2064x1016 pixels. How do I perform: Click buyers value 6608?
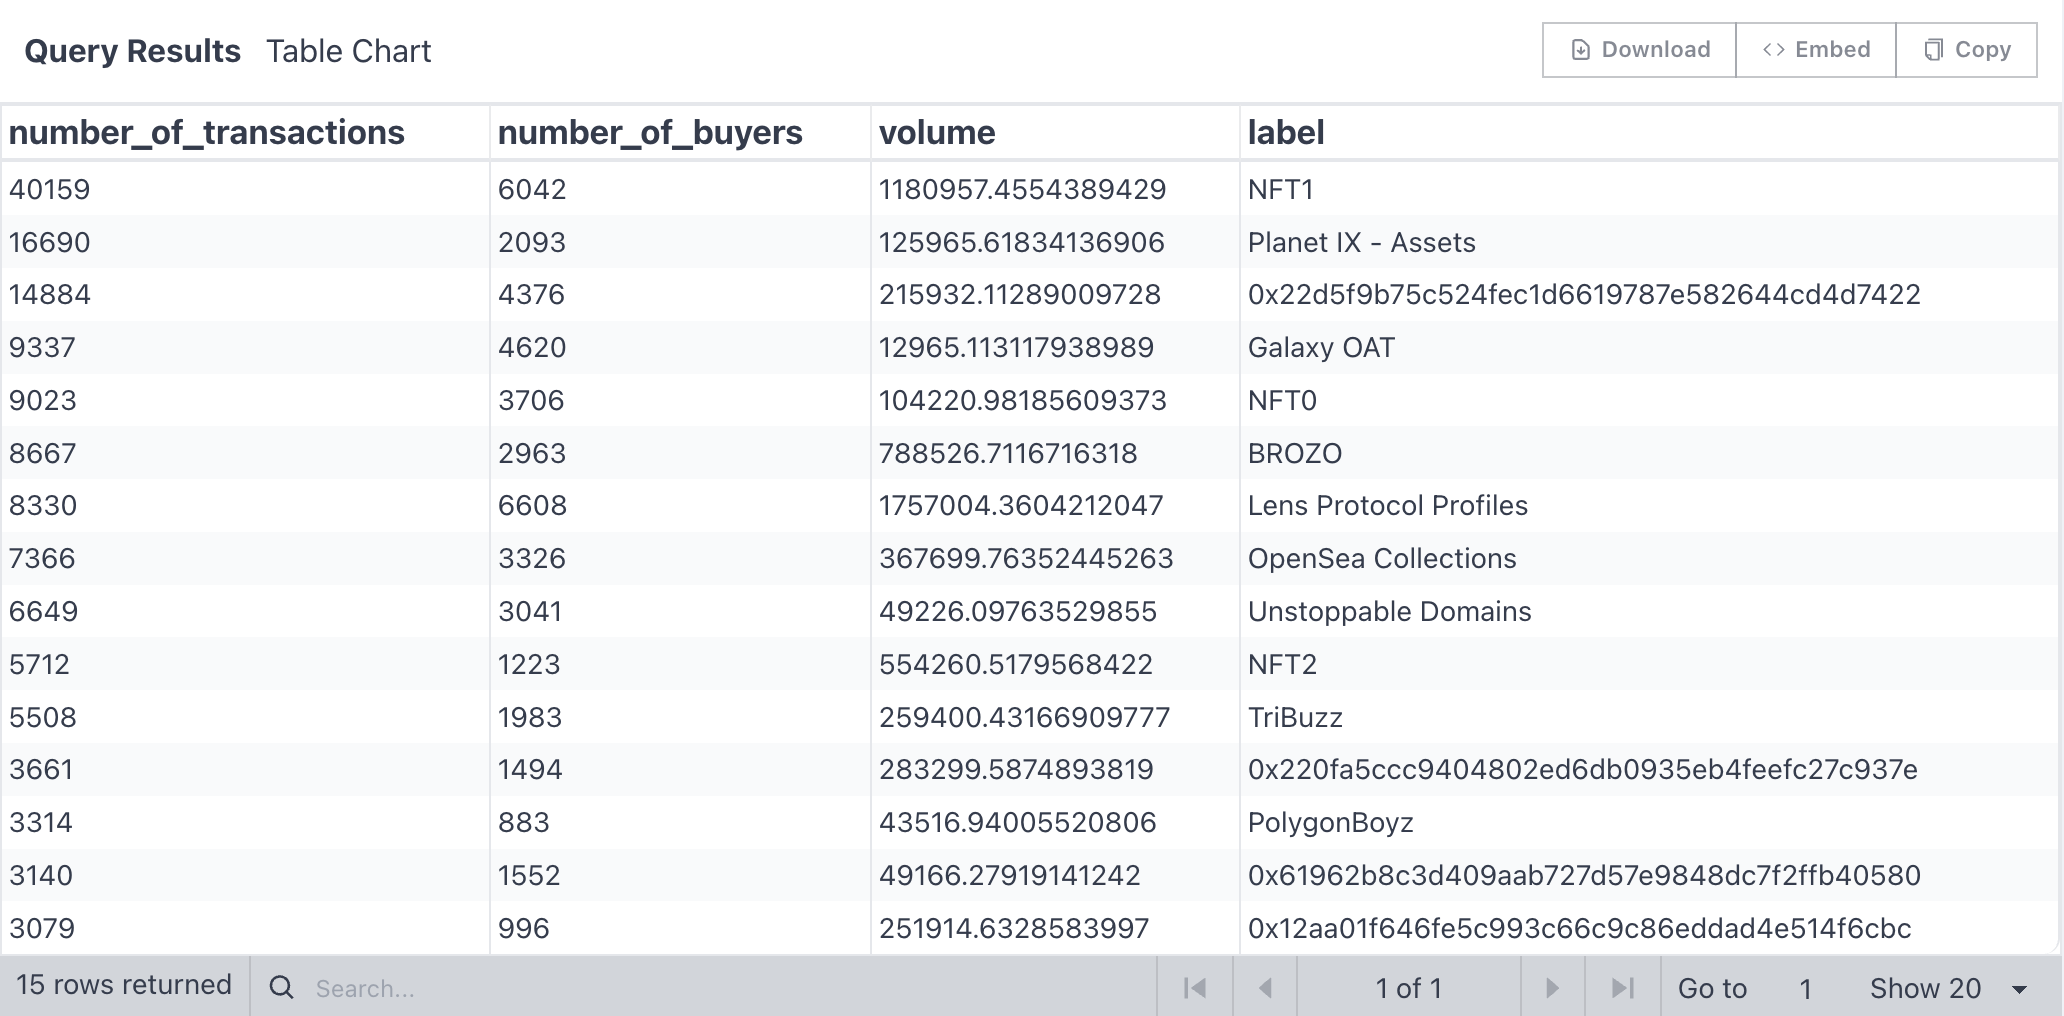[x=532, y=505]
